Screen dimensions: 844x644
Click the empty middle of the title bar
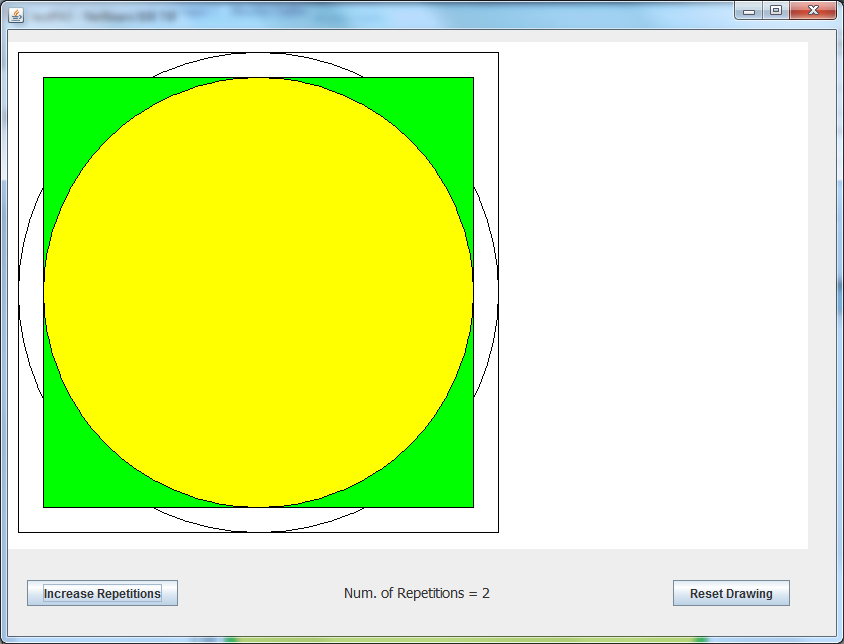[450, 16]
